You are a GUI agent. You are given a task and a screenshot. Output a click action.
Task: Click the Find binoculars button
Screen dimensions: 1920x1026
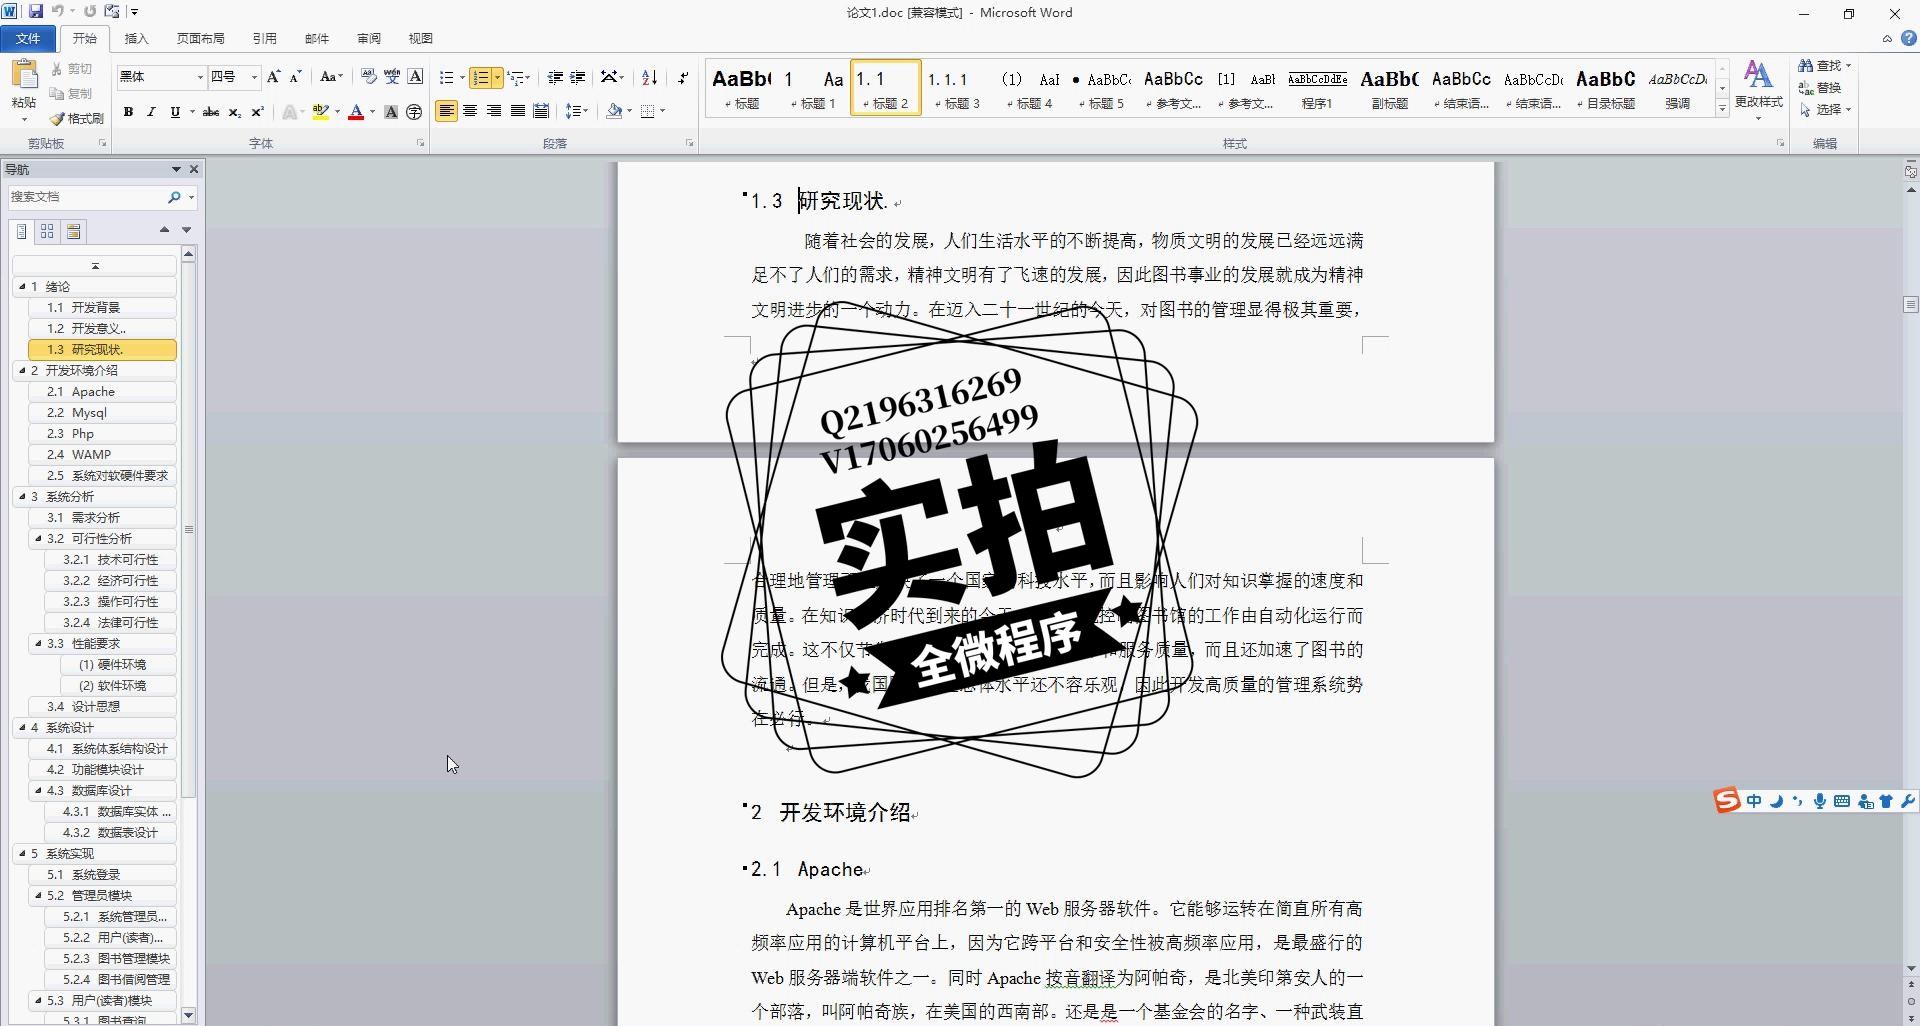pos(1806,65)
